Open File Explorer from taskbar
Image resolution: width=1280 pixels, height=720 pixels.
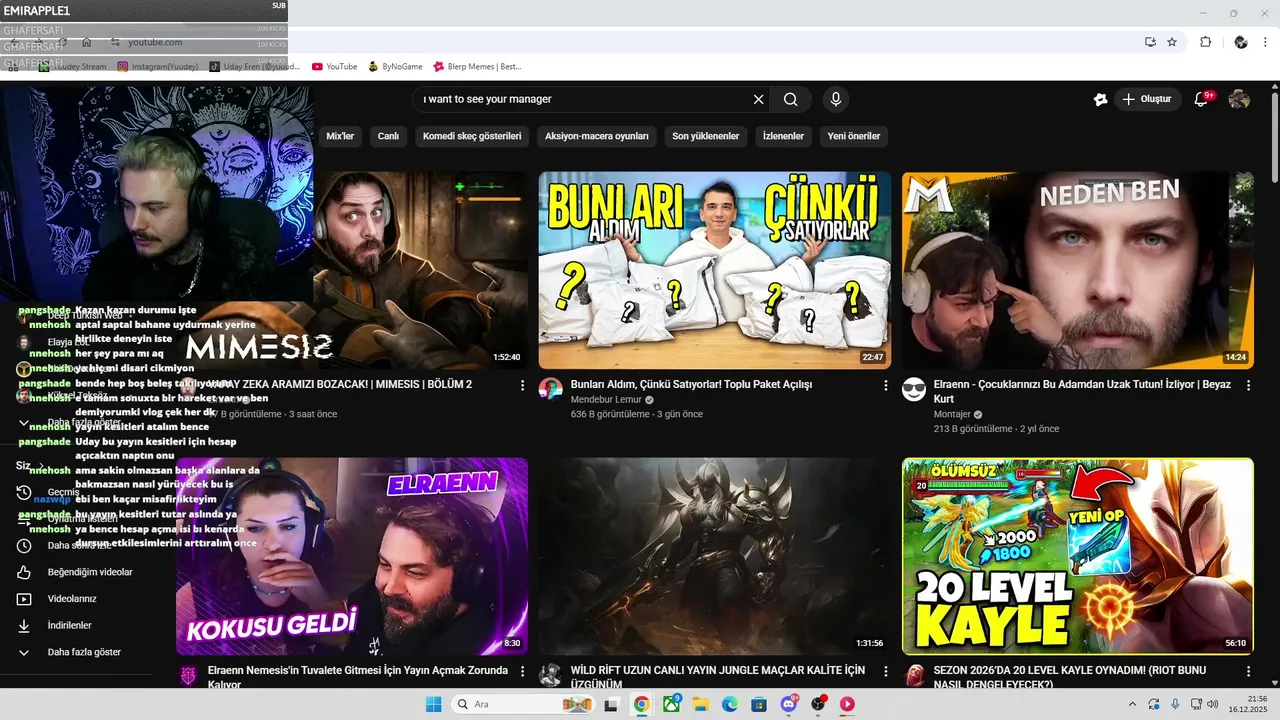(x=700, y=704)
